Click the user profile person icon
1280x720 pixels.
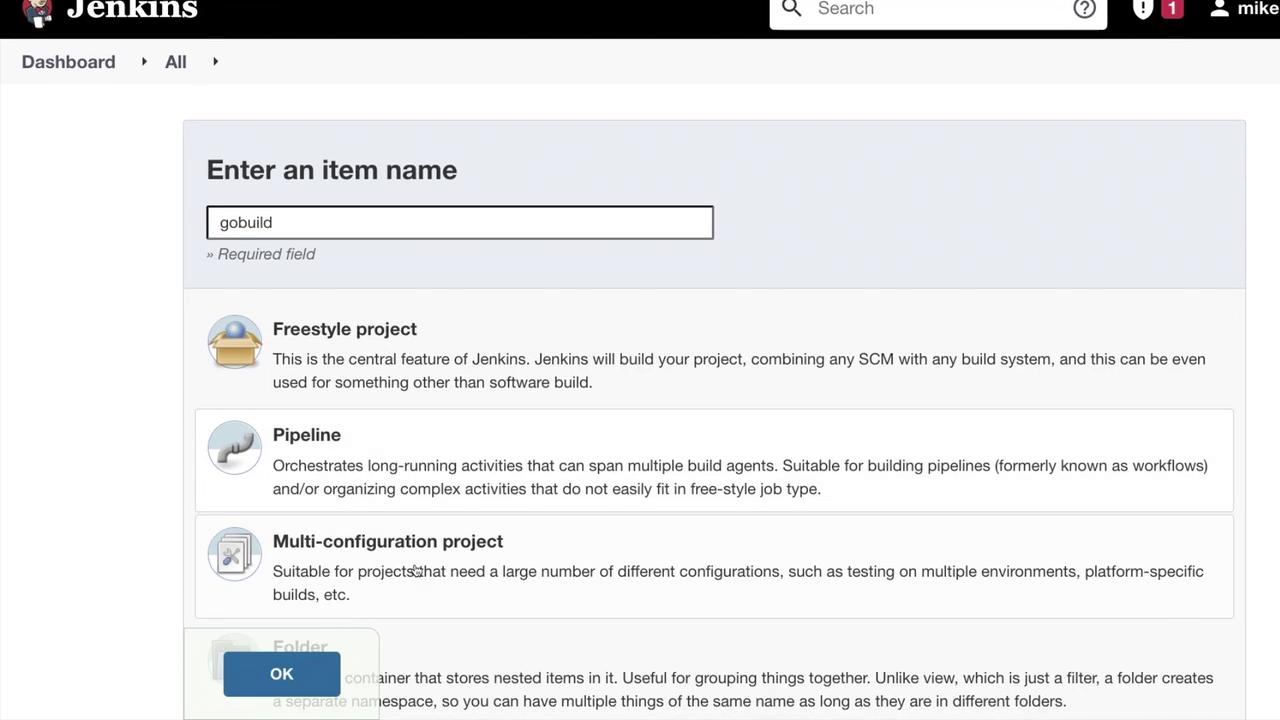coord(1219,9)
